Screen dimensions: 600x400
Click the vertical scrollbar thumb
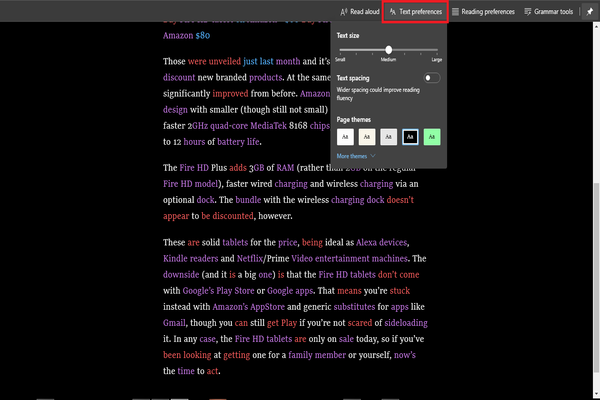tap(596, 278)
